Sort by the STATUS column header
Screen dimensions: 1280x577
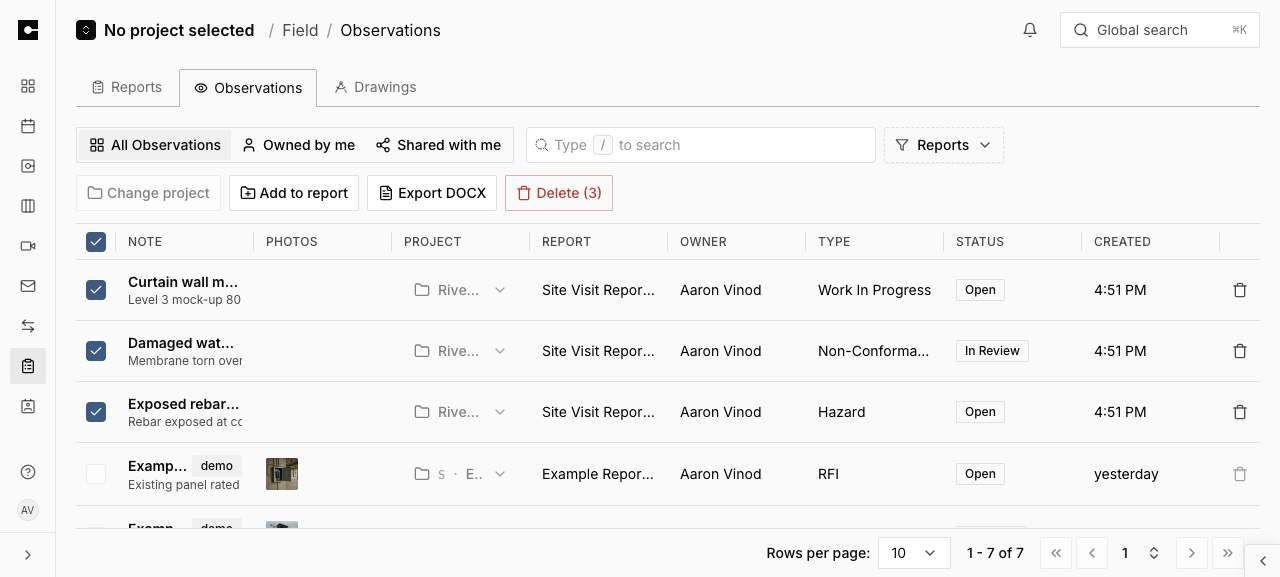pos(980,242)
